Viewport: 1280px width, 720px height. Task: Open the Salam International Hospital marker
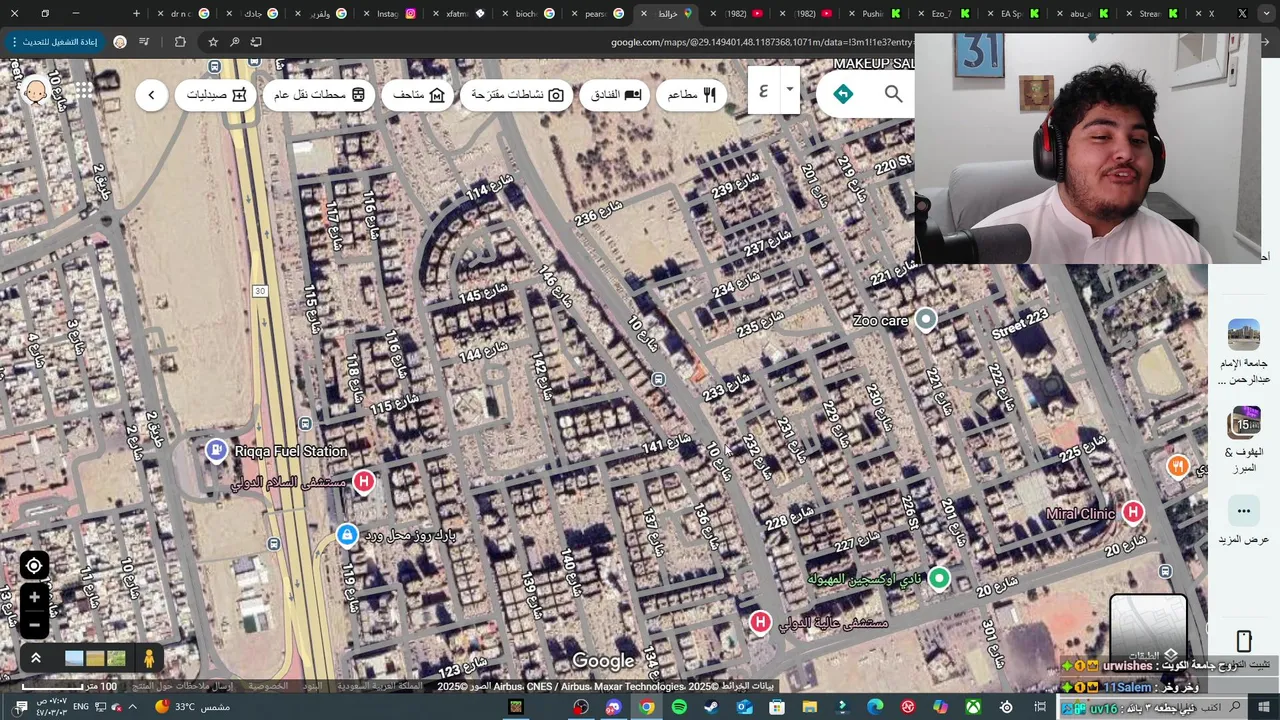[364, 482]
